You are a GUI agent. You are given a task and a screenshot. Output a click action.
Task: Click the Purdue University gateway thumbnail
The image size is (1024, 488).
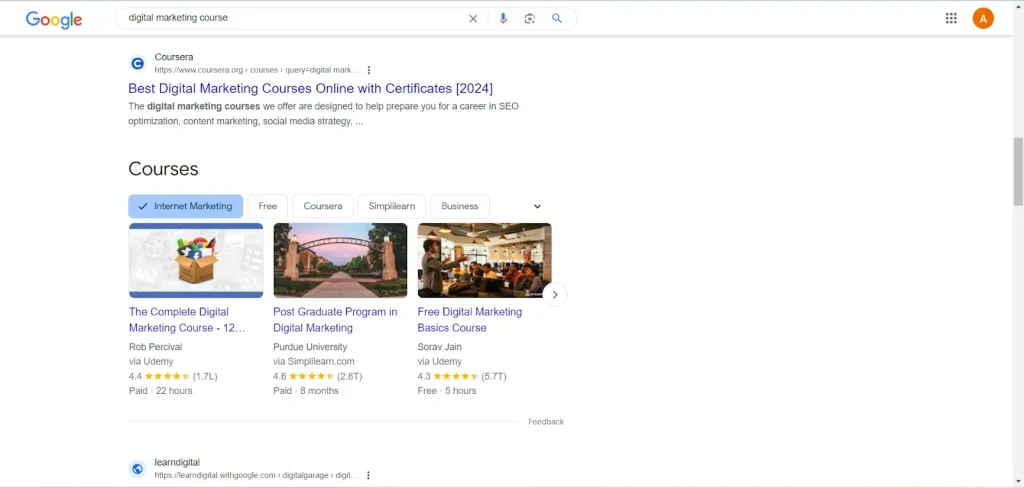(x=340, y=260)
